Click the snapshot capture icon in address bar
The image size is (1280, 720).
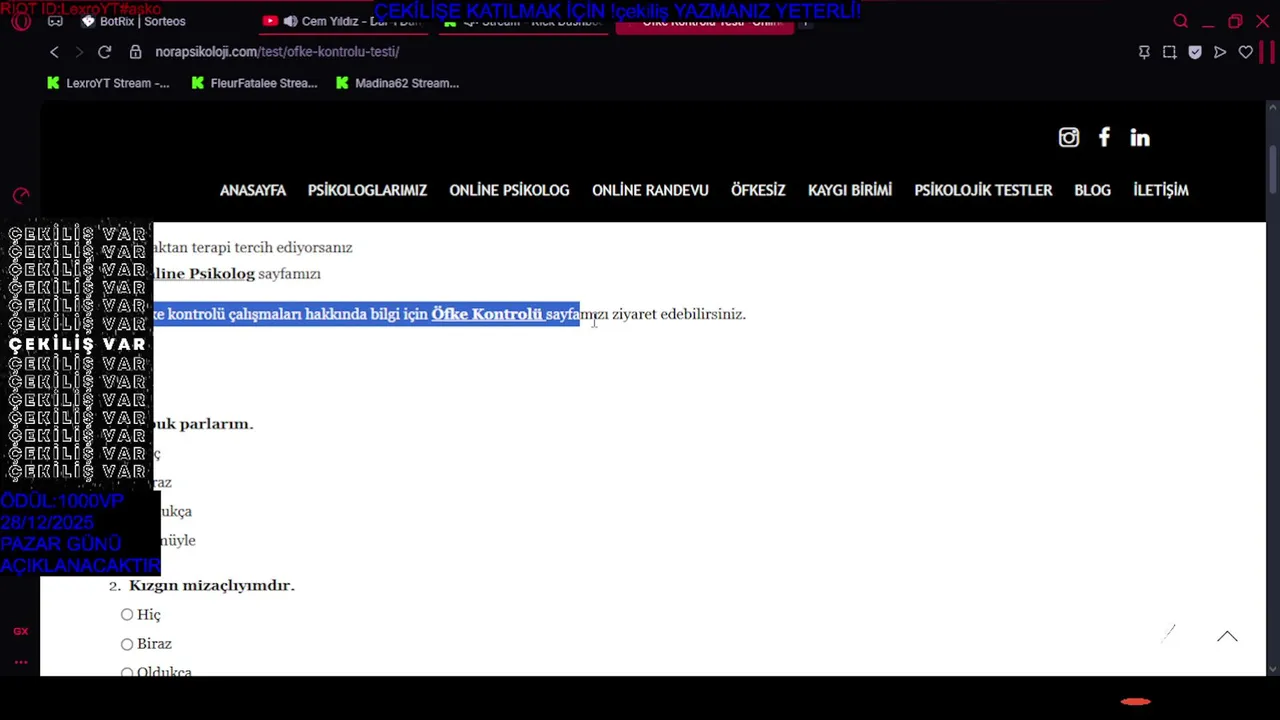1169,52
